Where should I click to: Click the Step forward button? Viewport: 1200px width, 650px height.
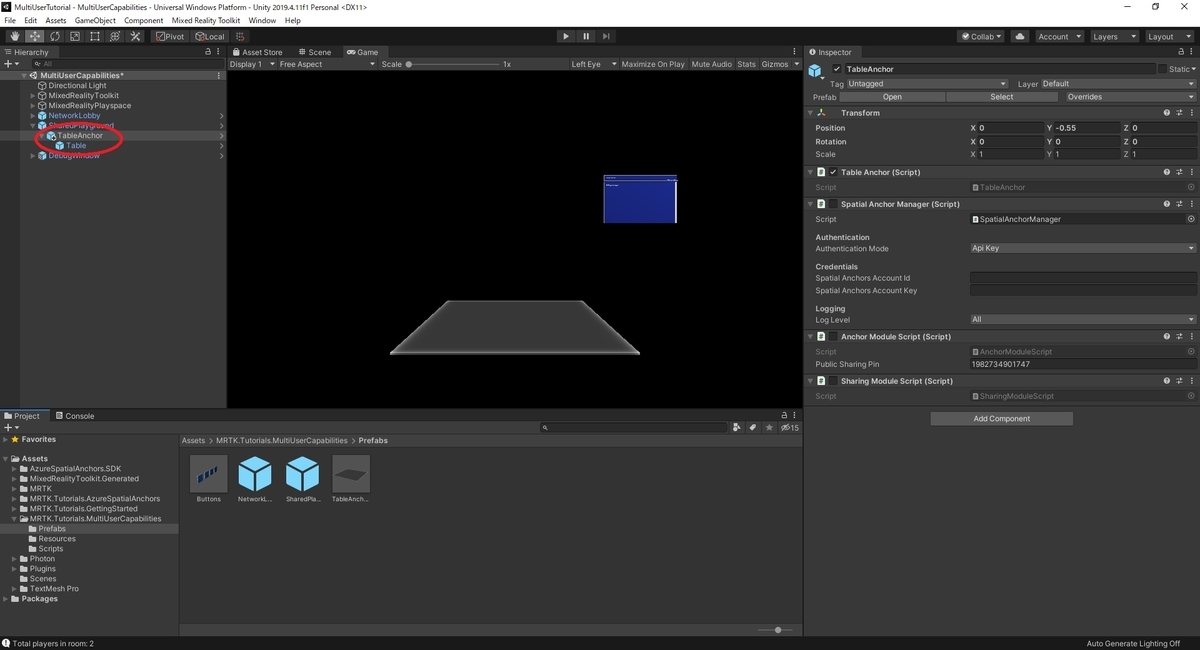click(x=606, y=37)
